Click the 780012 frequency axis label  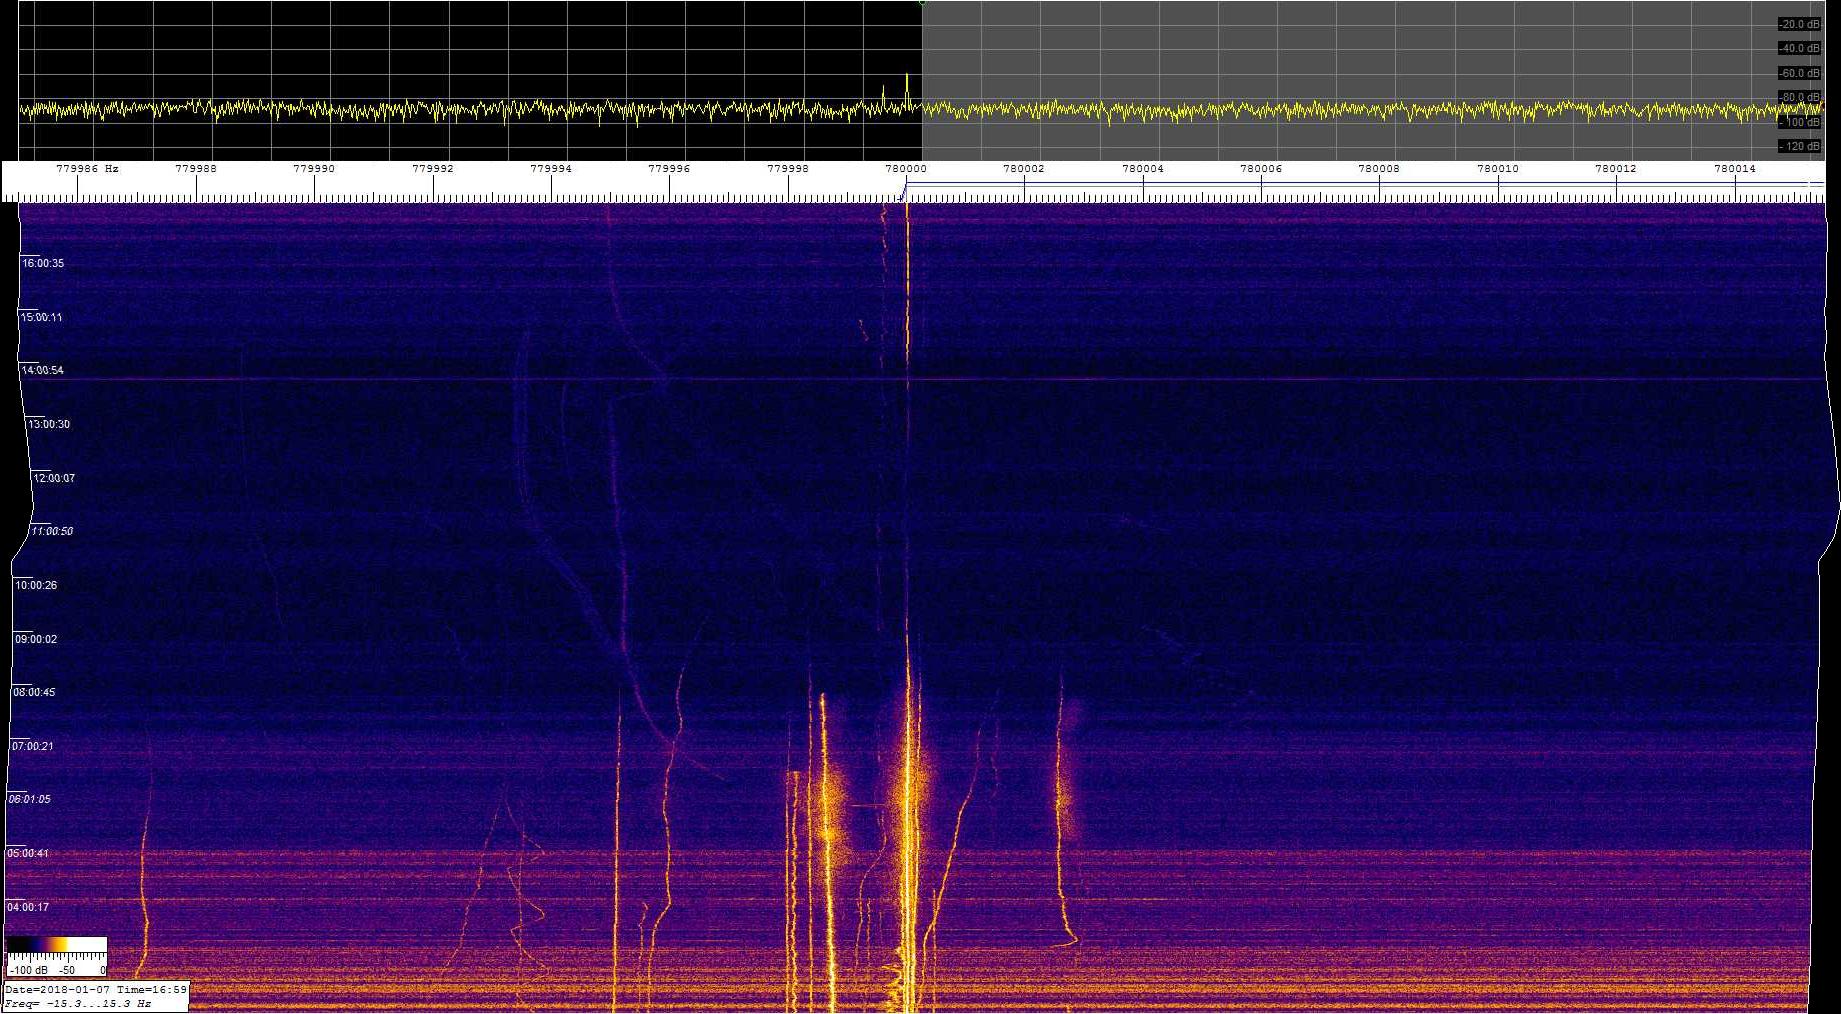click(x=1616, y=169)
